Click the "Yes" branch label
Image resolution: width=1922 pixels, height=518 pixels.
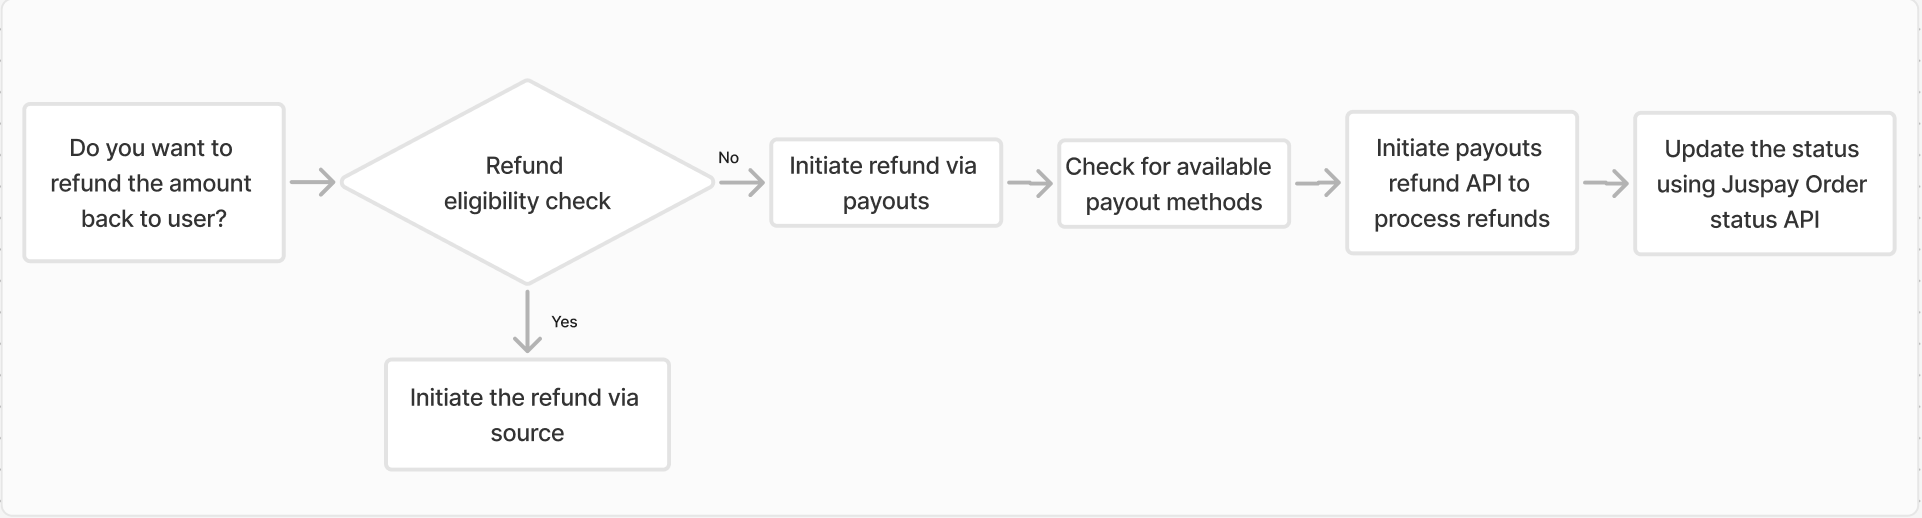tap(564, 322)
